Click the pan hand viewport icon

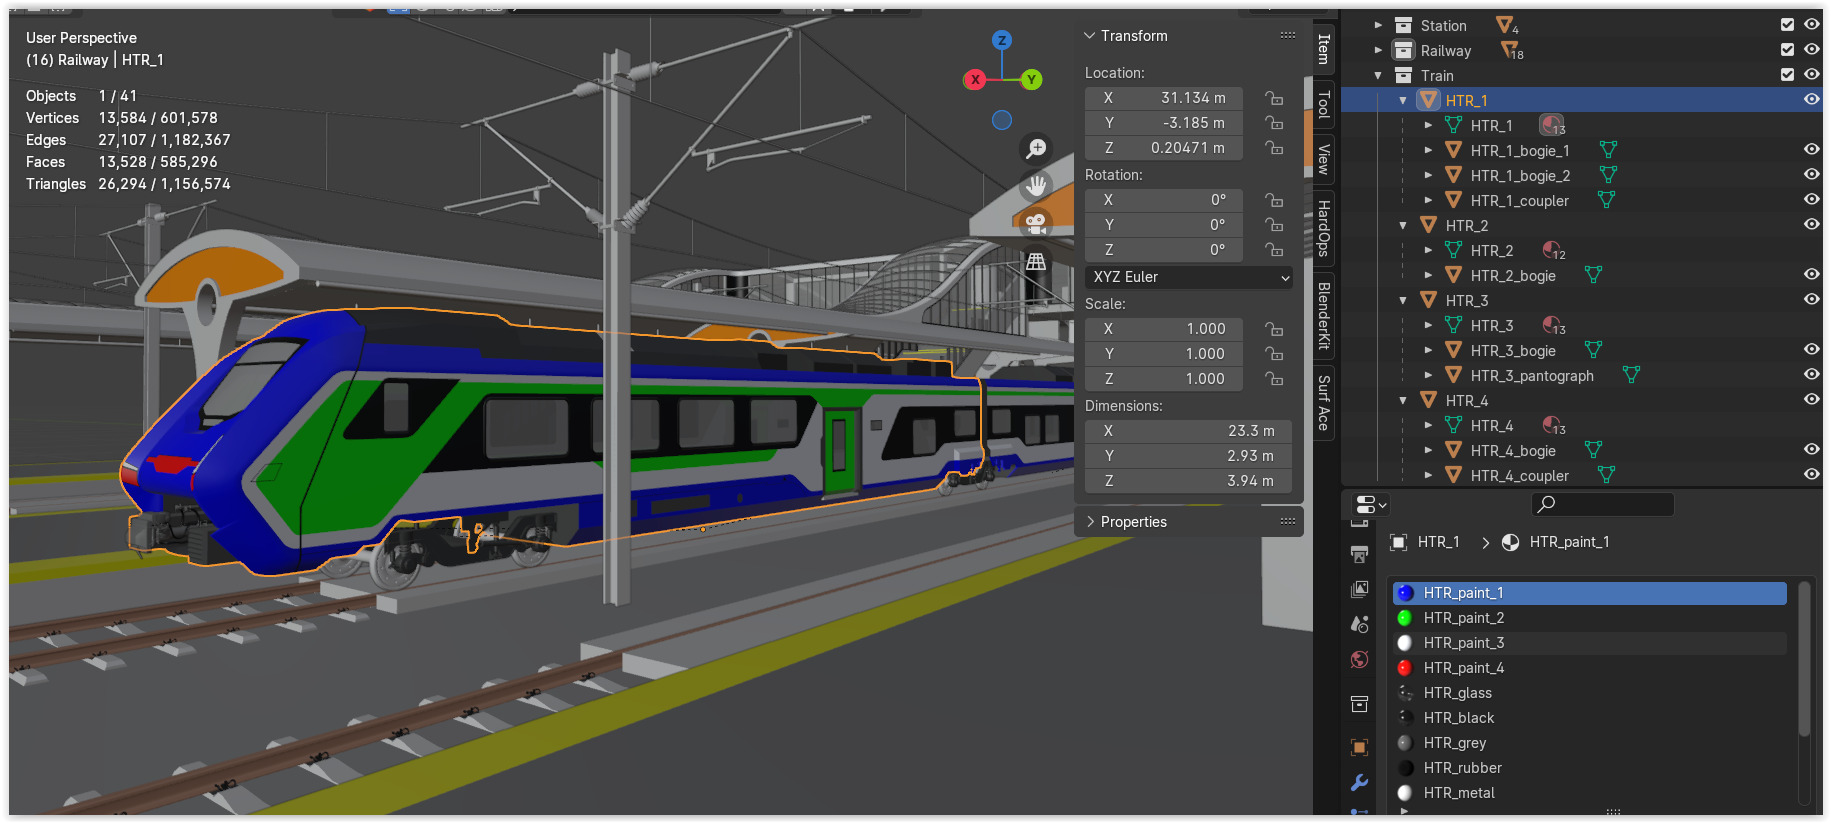tap(1036, 185)
